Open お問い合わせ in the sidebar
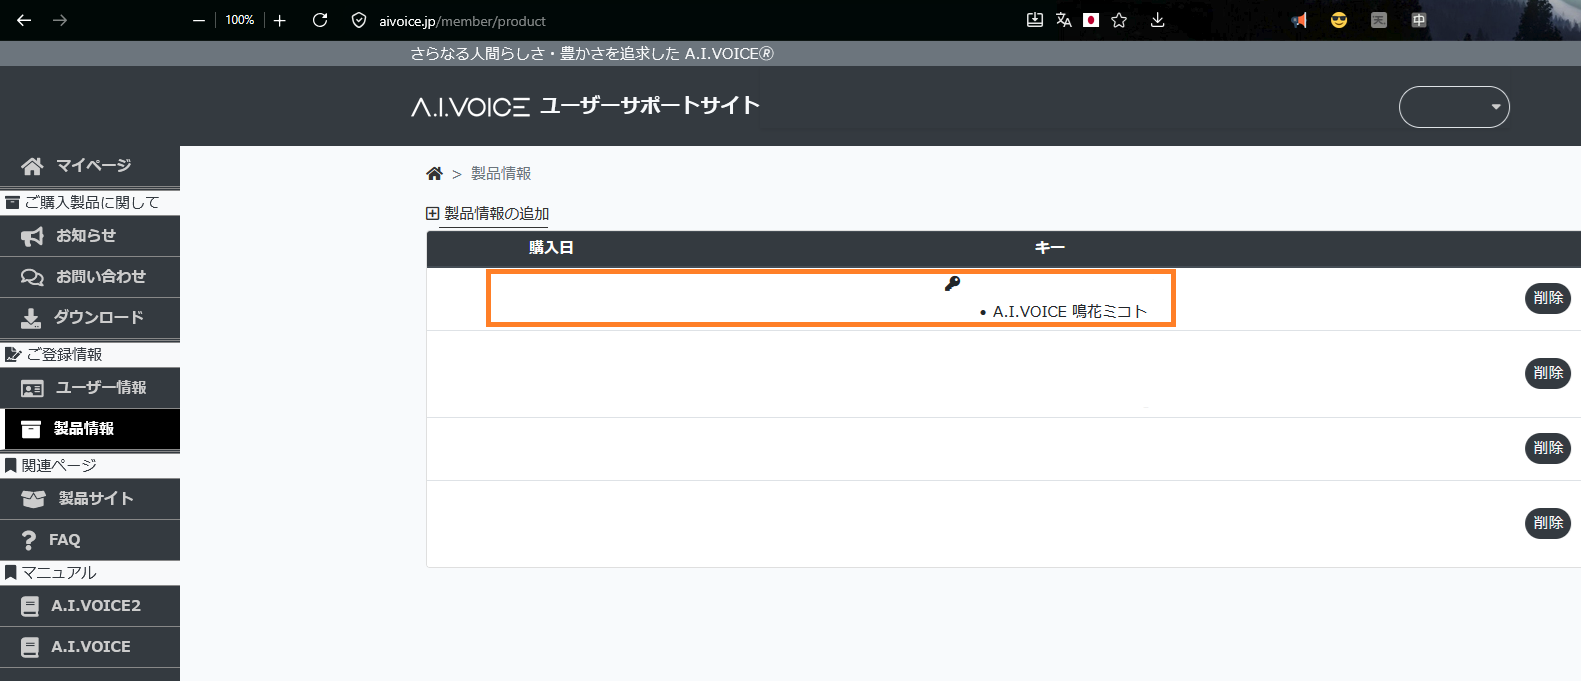 (90, 277)
